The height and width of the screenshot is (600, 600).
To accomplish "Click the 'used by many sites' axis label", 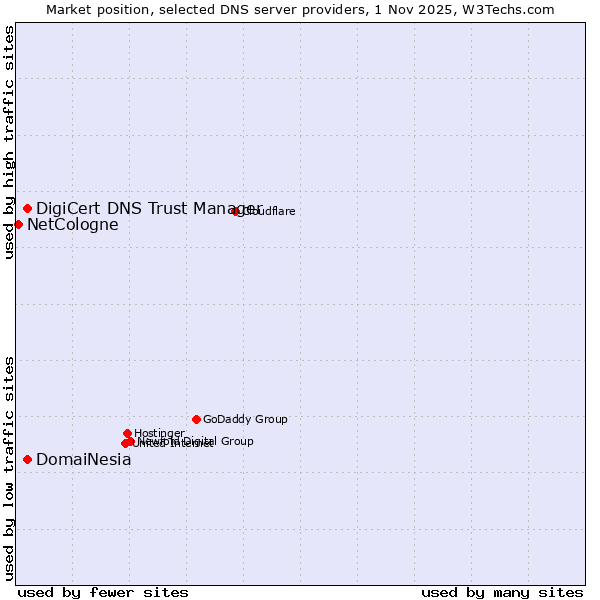I will (x=502, y=592).
